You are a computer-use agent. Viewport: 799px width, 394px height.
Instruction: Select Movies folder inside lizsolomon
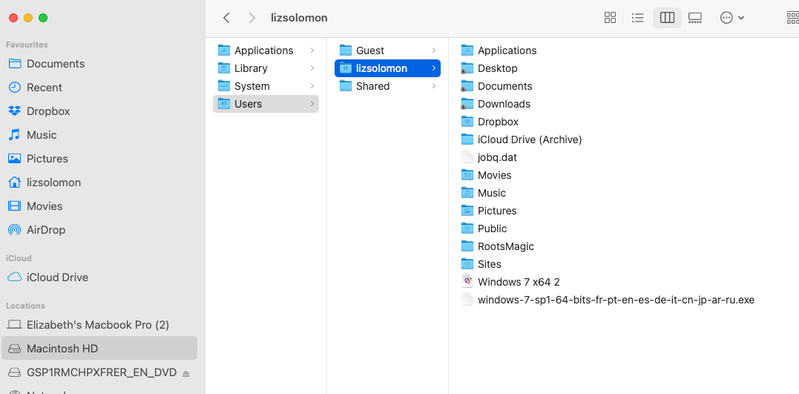[486, 175]
